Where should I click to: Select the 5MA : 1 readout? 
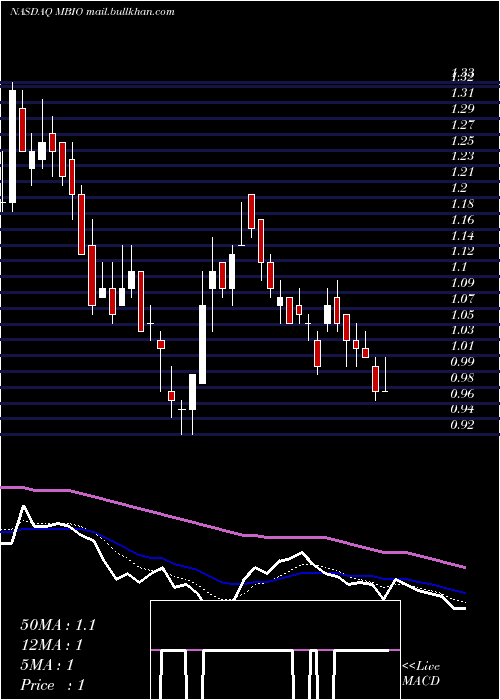(x=47, y=665)
